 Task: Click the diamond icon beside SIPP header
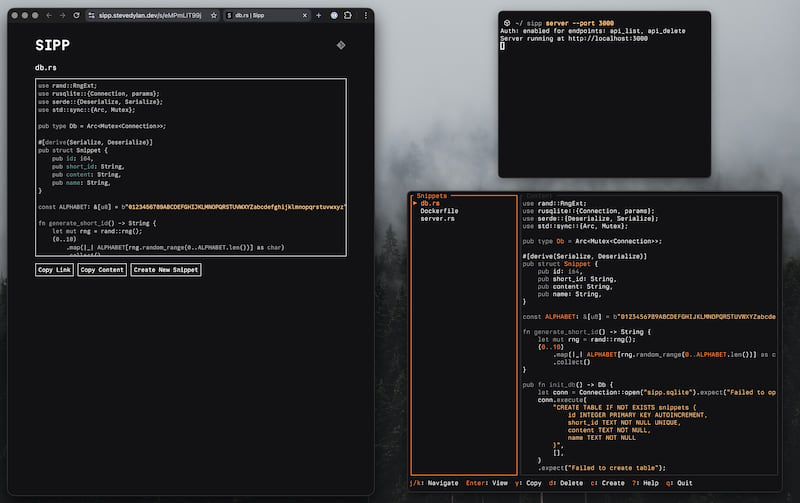pos(340,45)
